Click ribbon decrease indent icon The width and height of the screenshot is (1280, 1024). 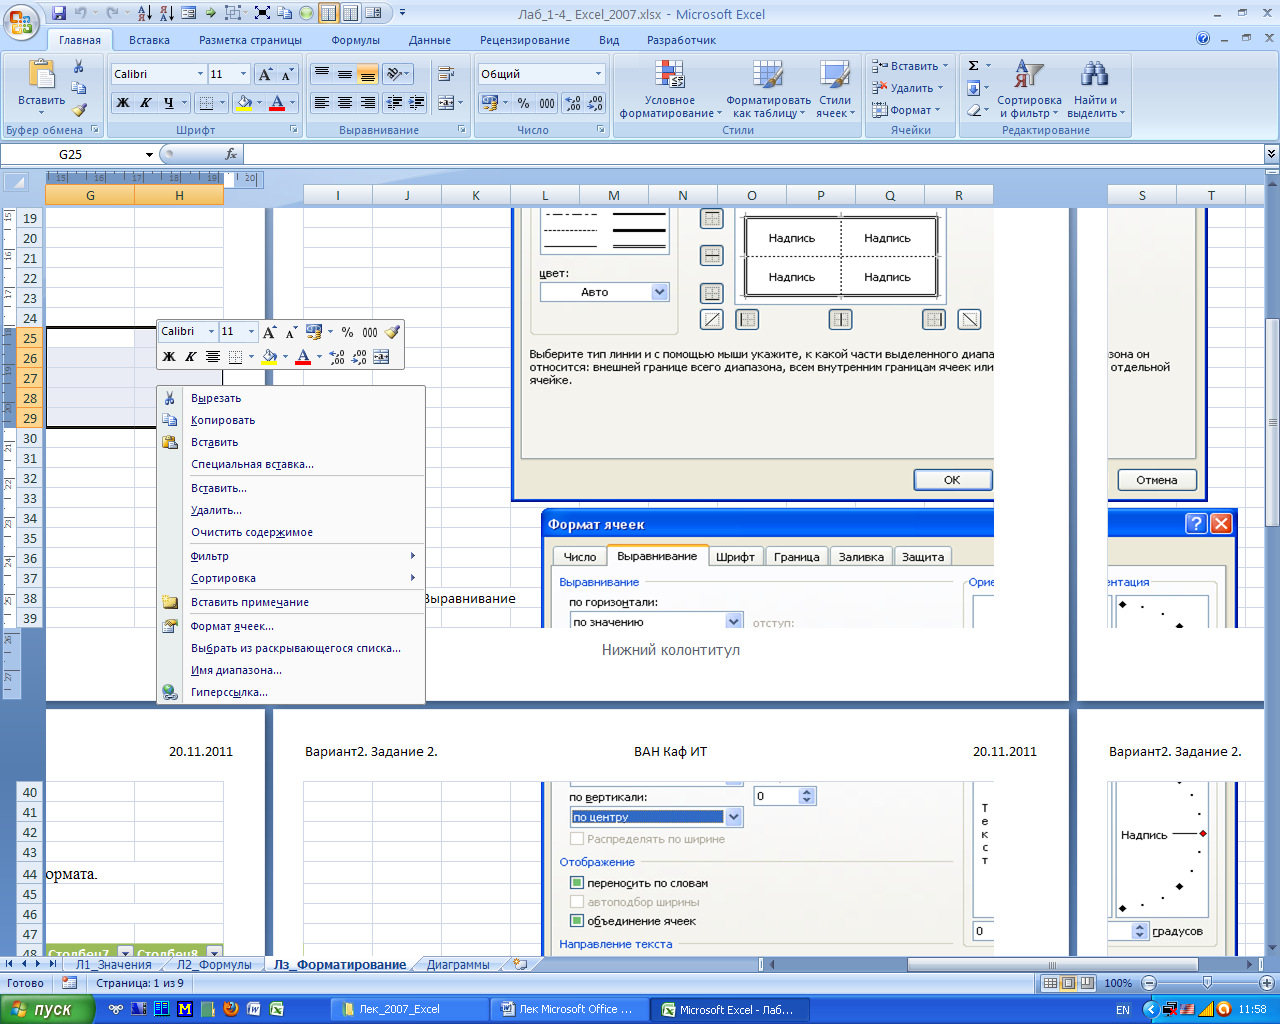pos(393,102)
